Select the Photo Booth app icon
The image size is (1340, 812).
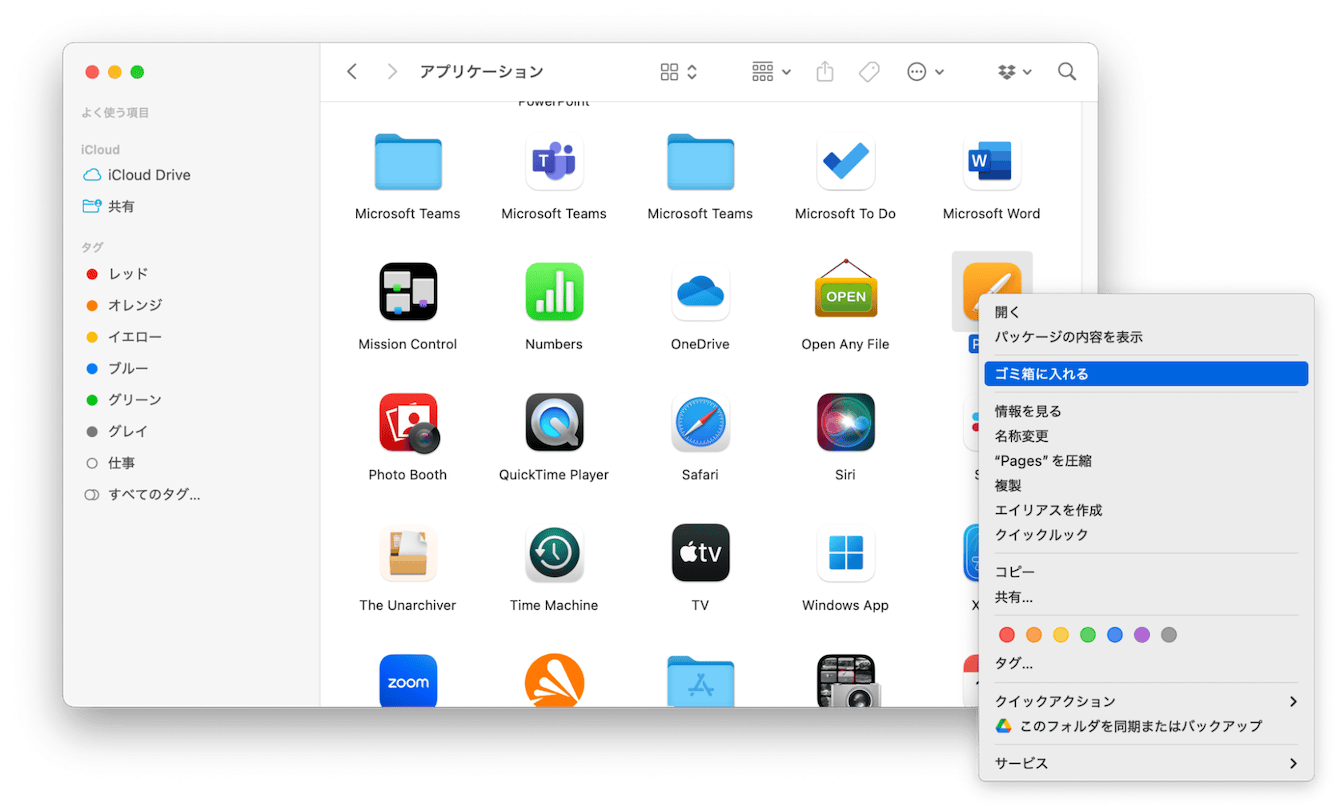tap(409, 423)
